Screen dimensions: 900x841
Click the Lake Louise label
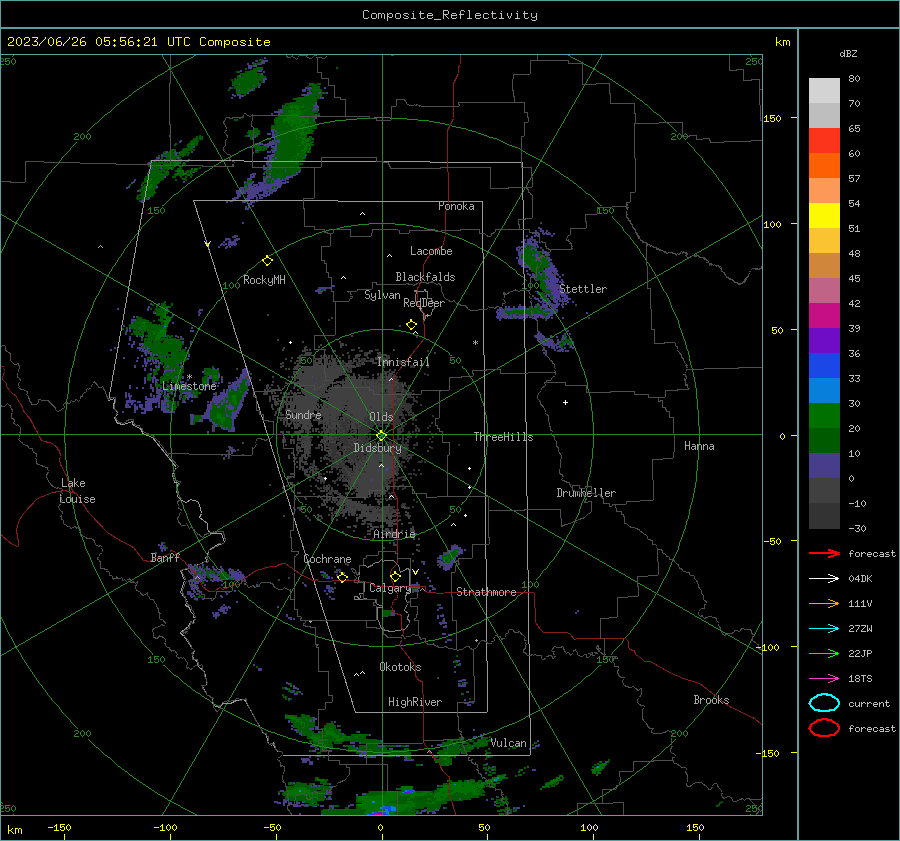coord(77,491)
